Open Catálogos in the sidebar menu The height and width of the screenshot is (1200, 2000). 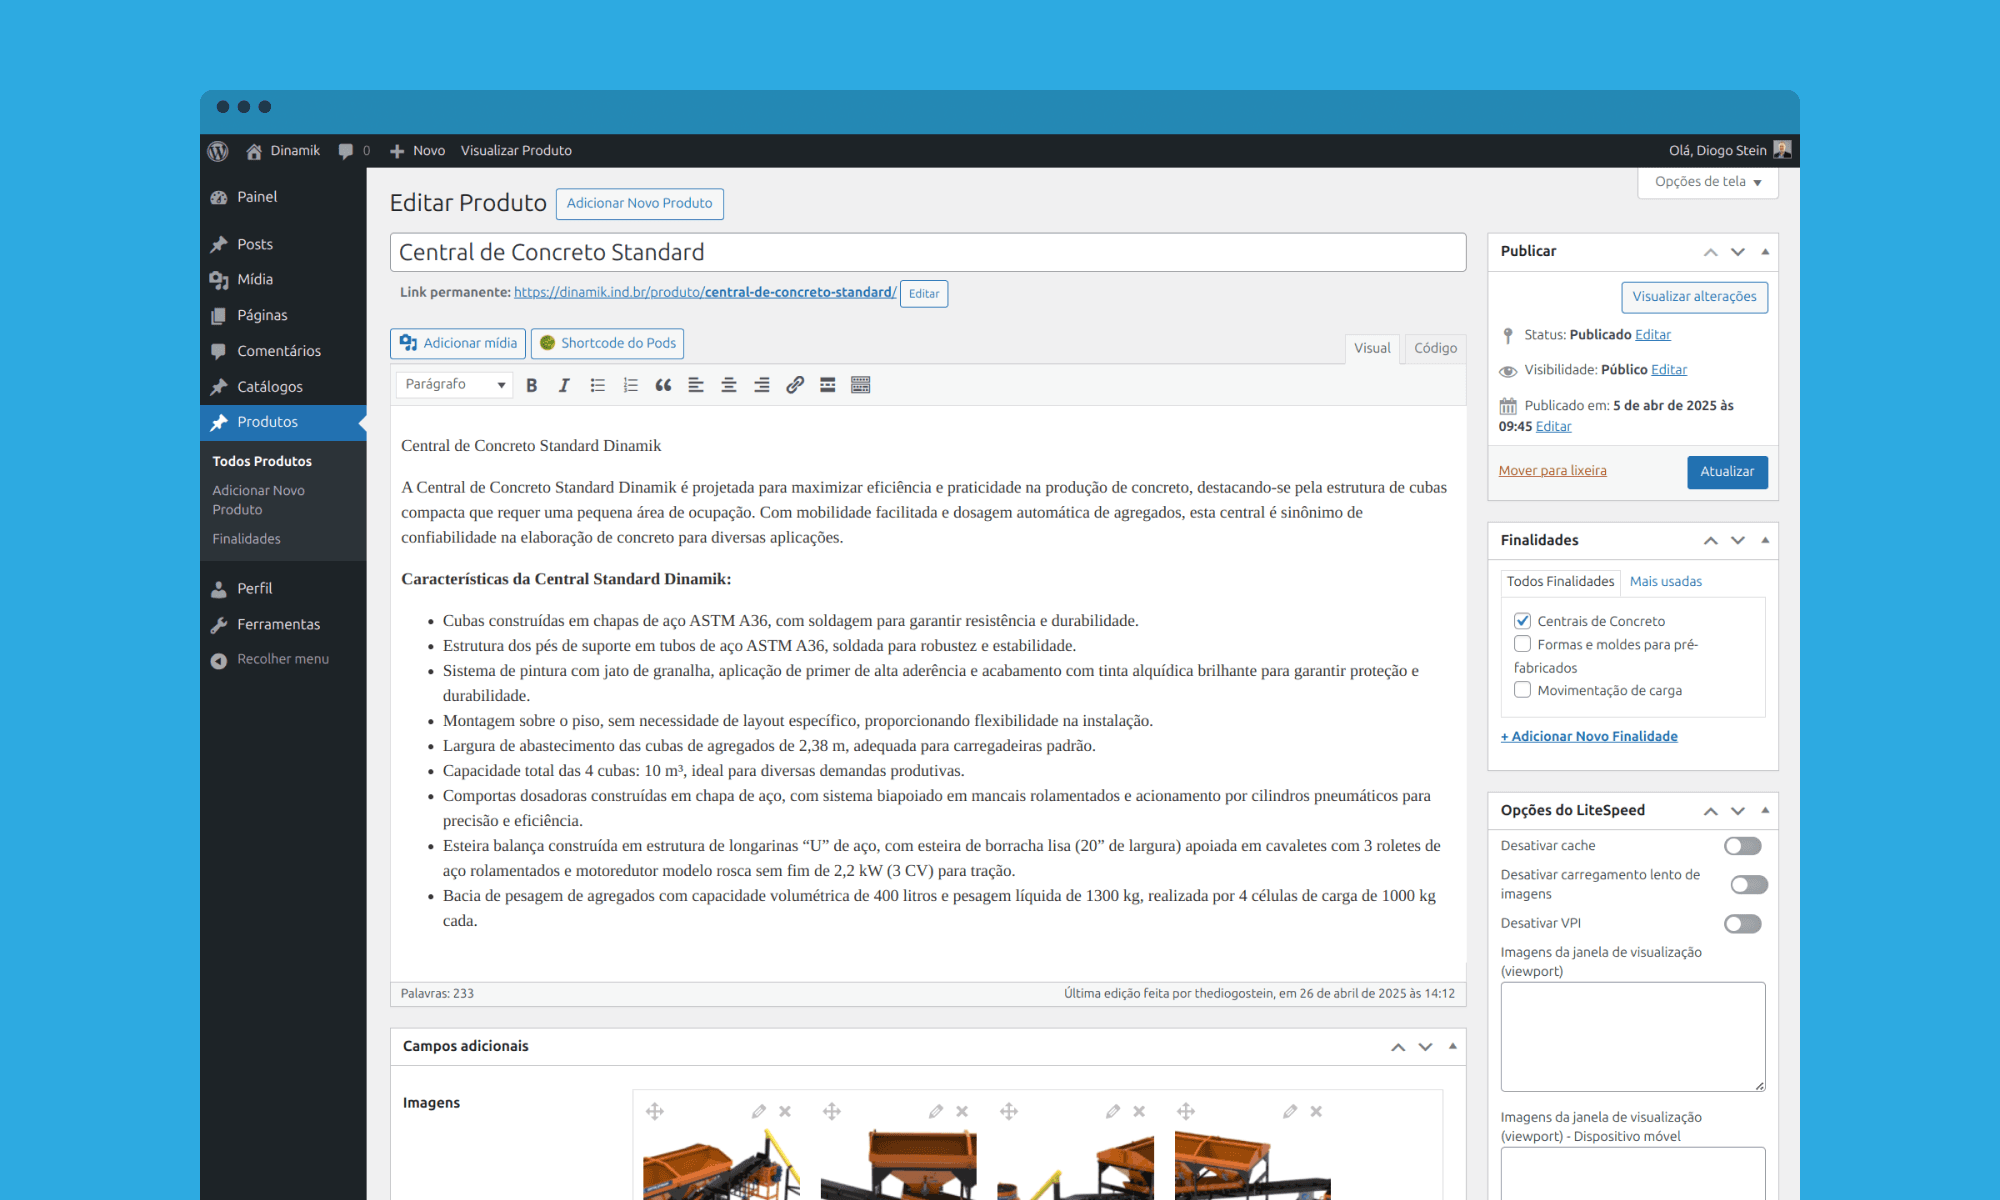(269, 387)
